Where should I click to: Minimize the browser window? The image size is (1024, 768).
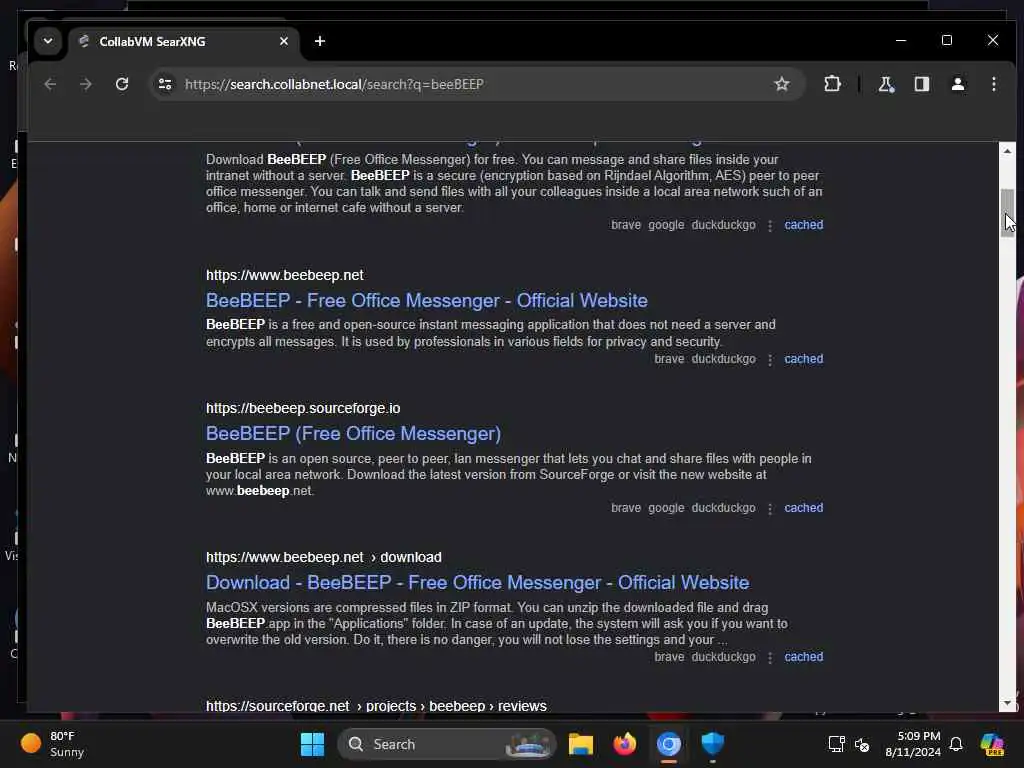901,40
